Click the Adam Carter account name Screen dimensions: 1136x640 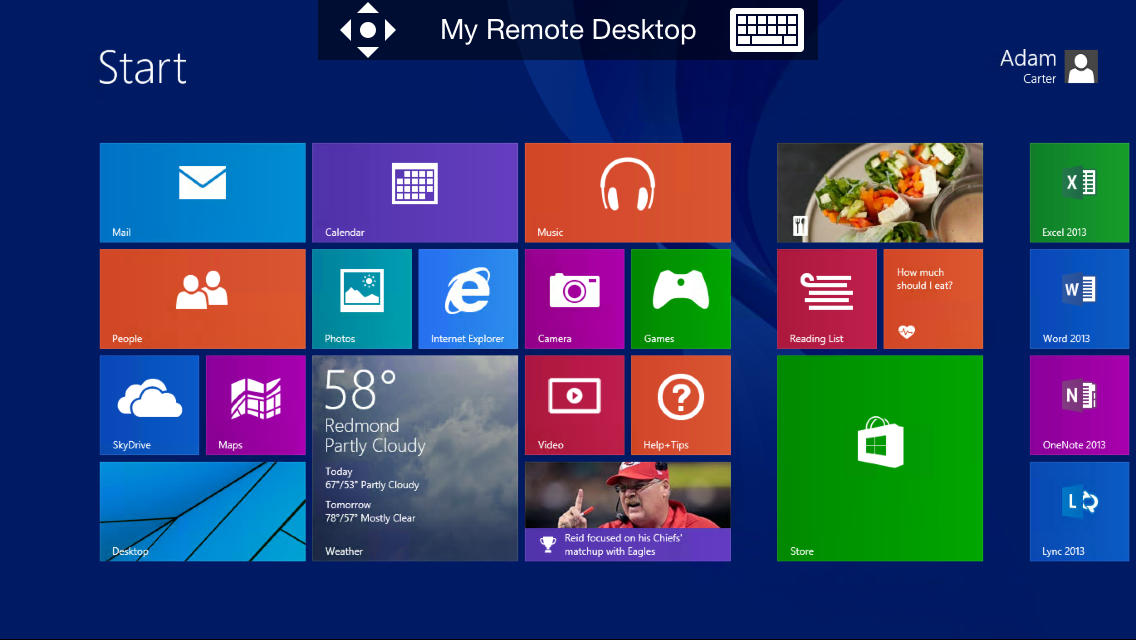pos(1027,66)
